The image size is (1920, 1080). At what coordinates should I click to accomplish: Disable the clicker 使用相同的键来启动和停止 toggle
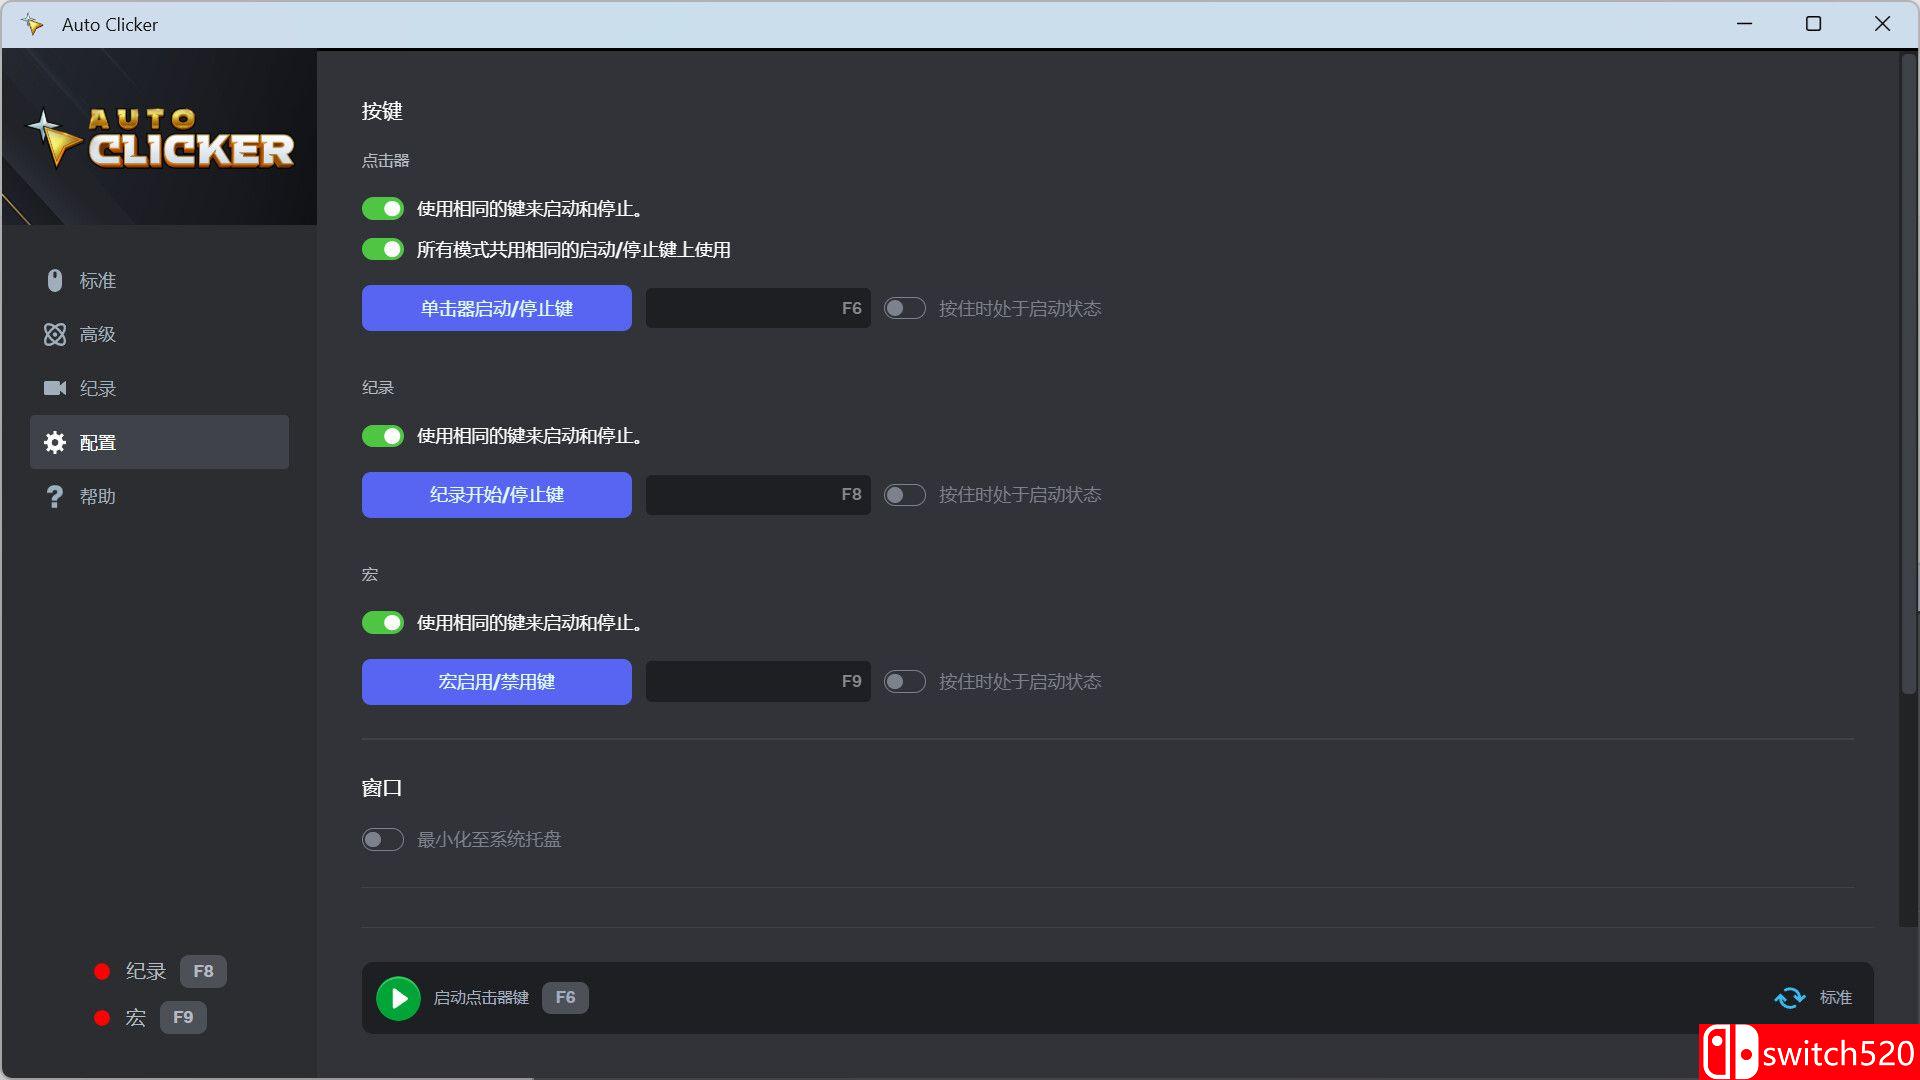tap(382, 208)
